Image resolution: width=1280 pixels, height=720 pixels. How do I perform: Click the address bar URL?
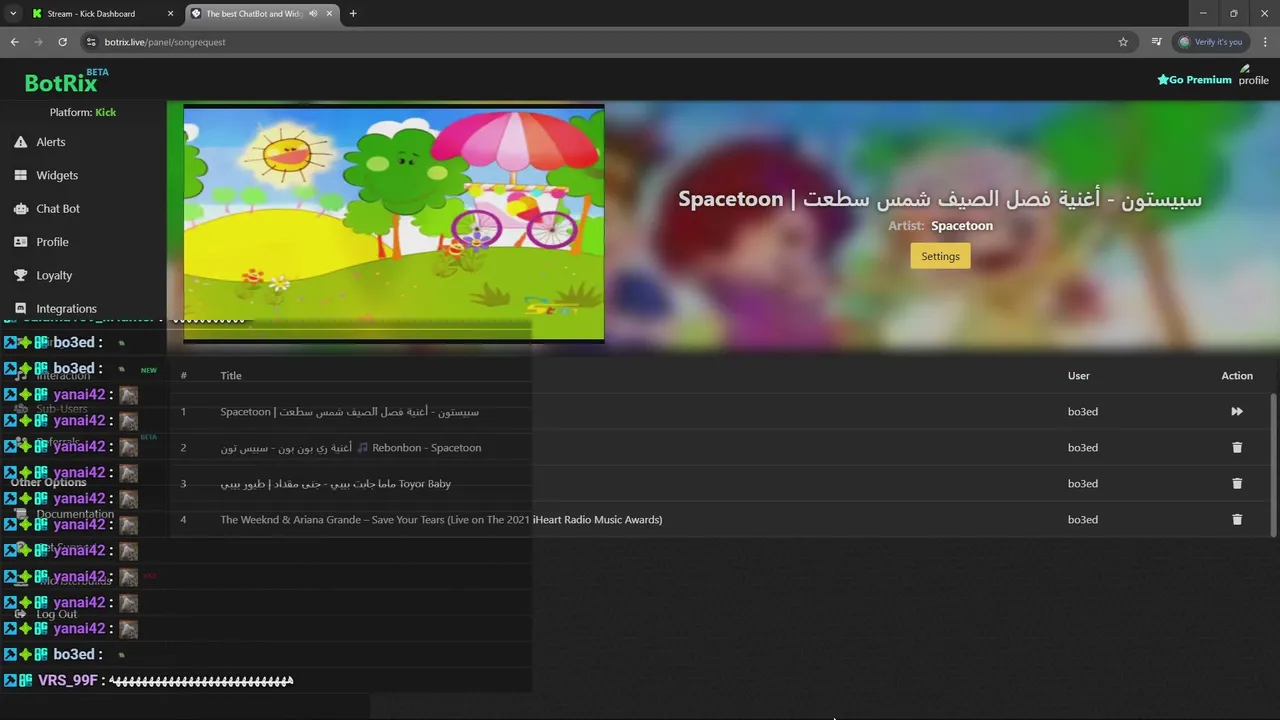tap(165, 42)
